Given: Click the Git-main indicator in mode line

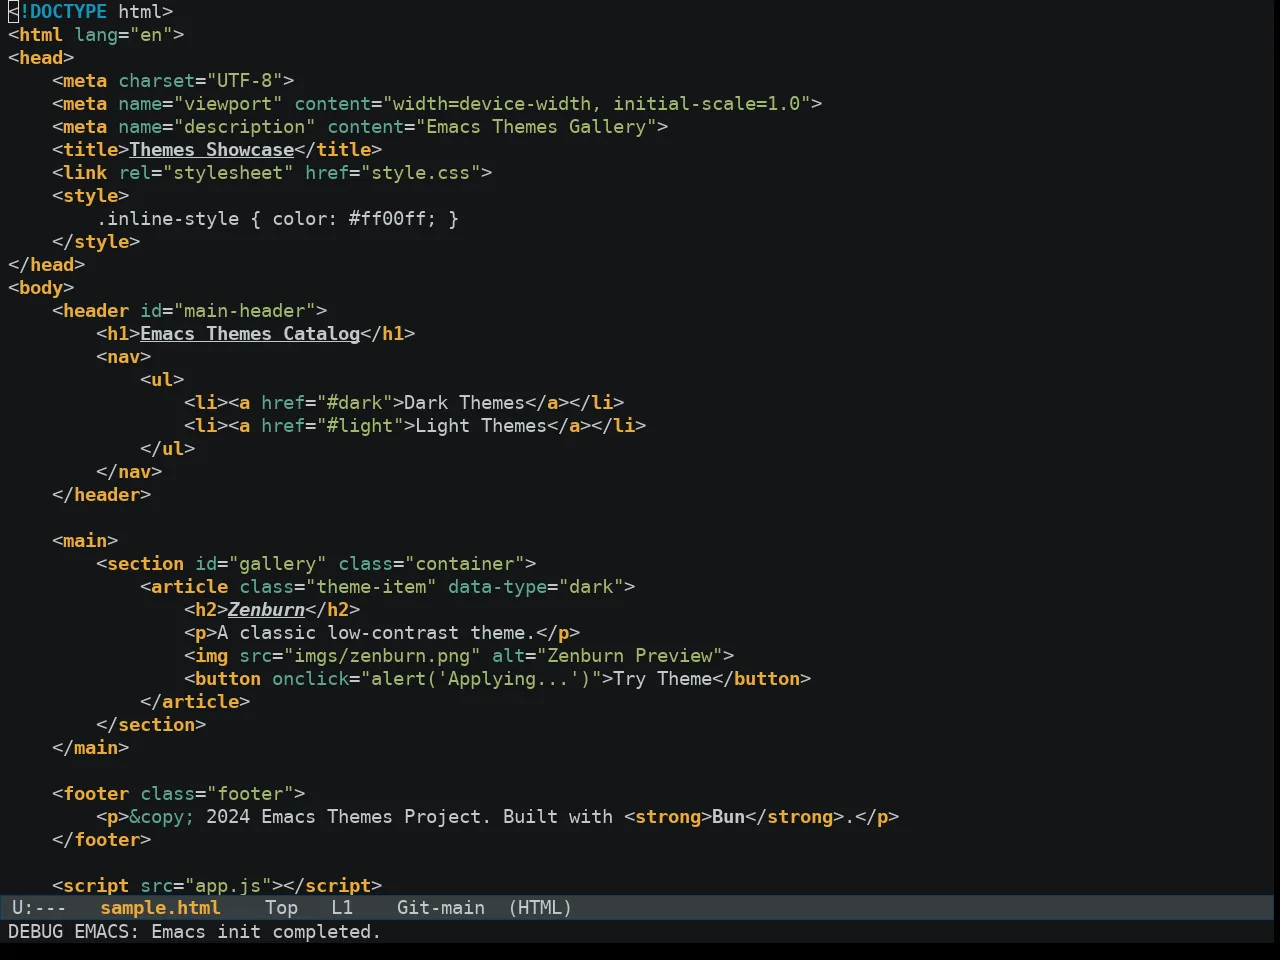Looking at the screenshot, I should [x=441, y=908].
